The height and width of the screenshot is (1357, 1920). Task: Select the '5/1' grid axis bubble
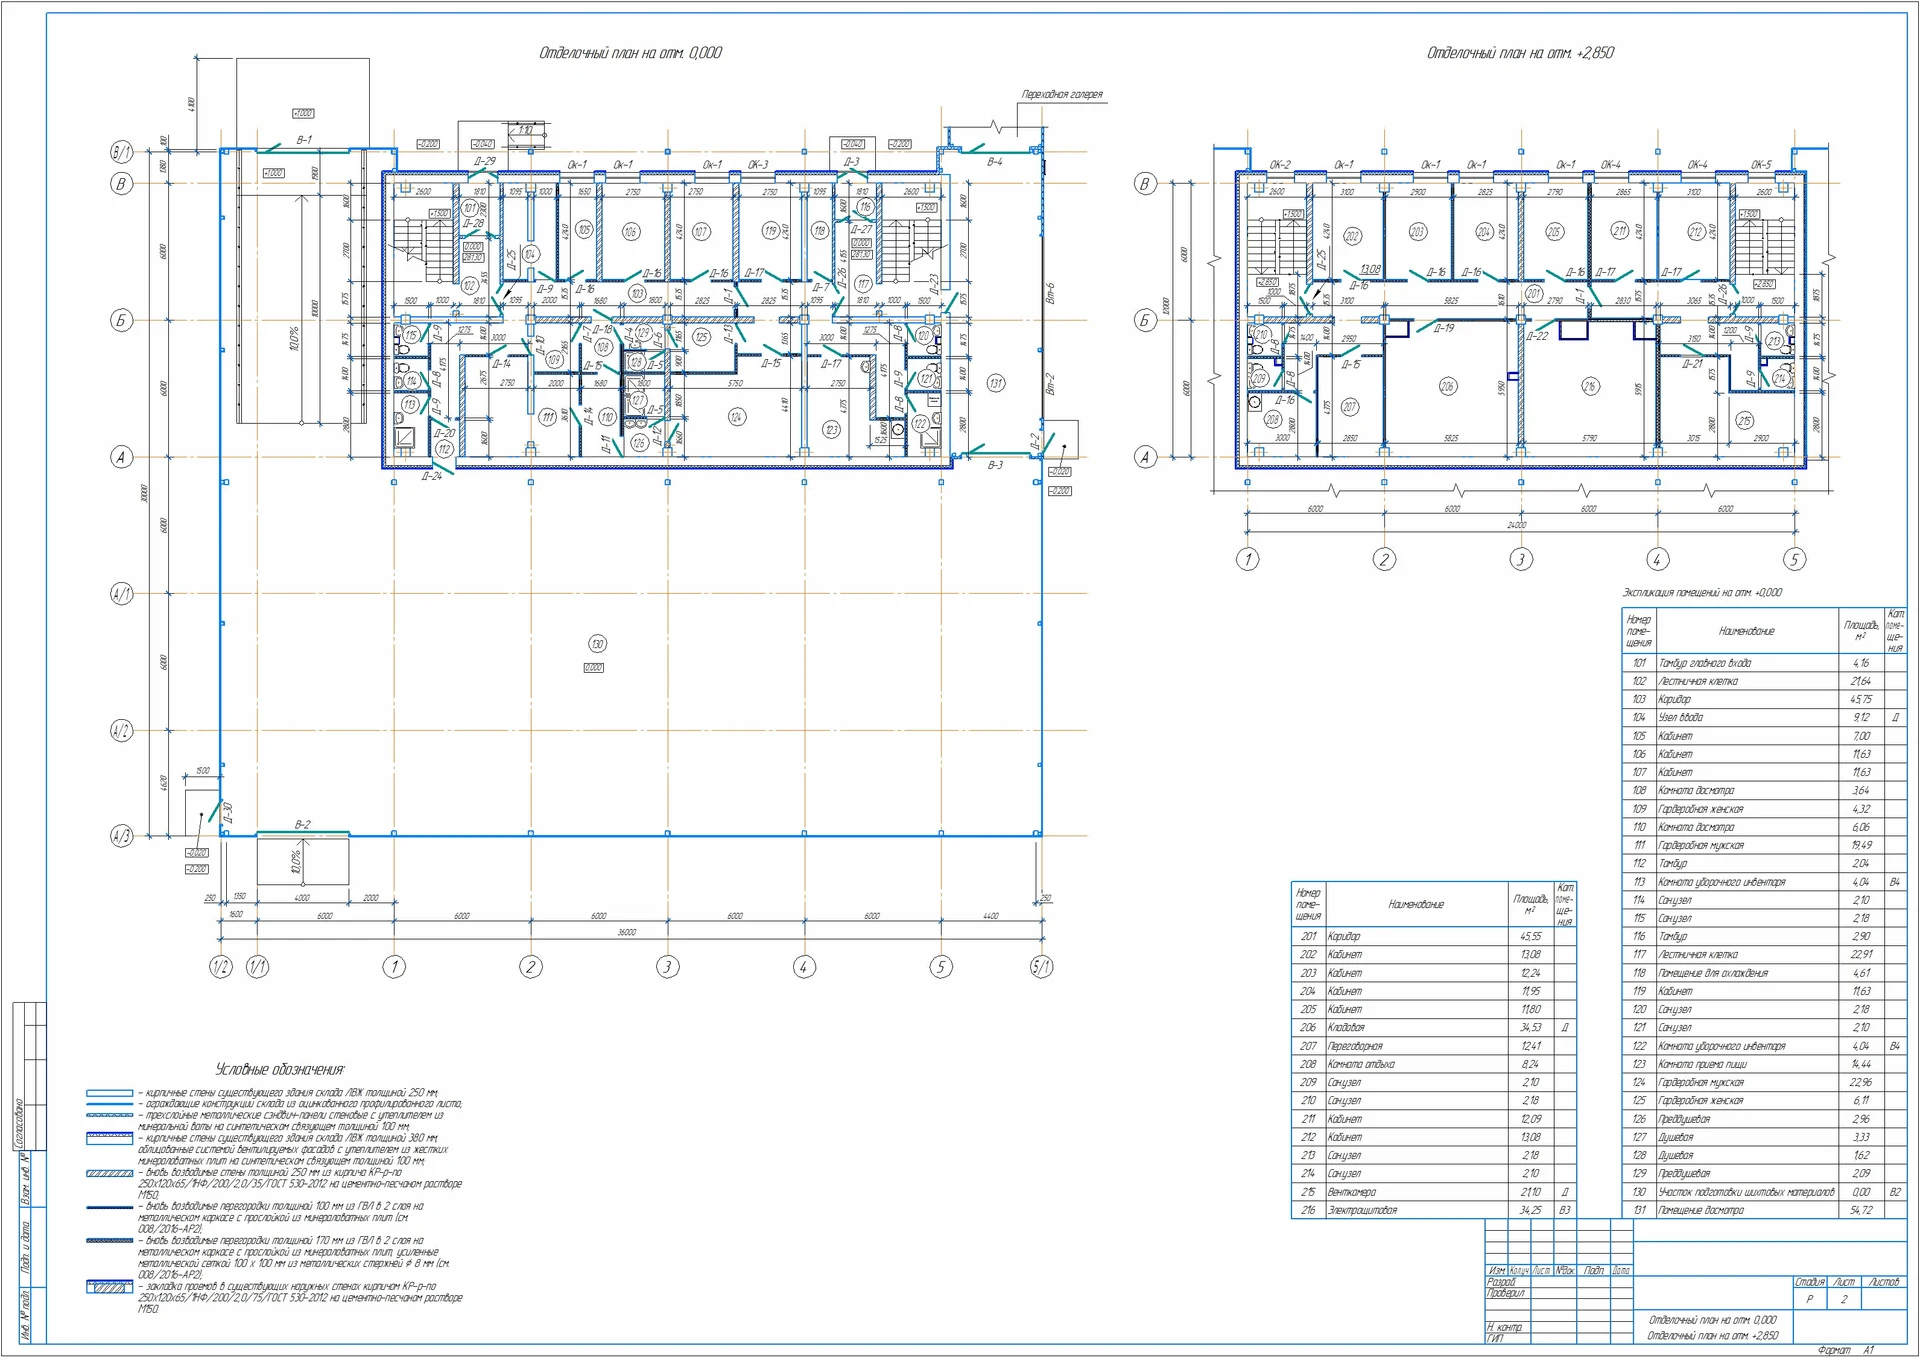pyautogui.click(x=1041, y=967)
